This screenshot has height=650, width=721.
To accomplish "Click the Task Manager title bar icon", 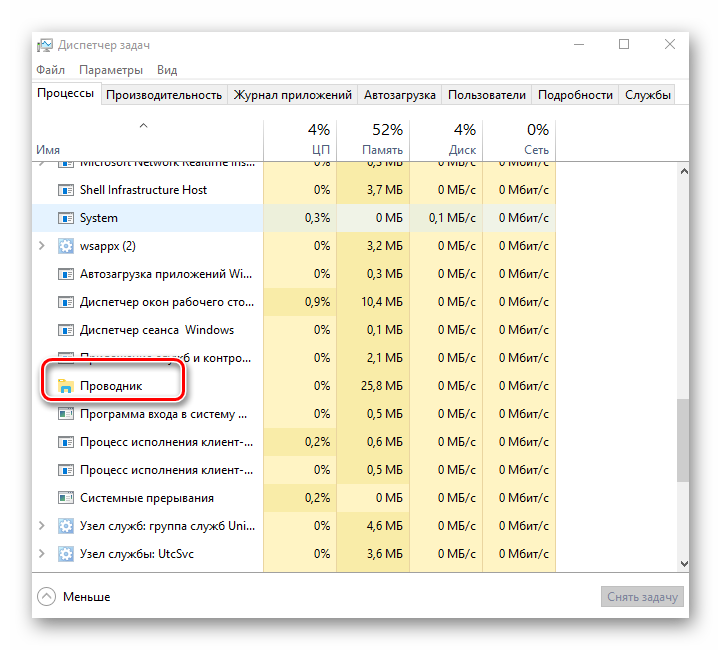I will click(x=45, y=45).
